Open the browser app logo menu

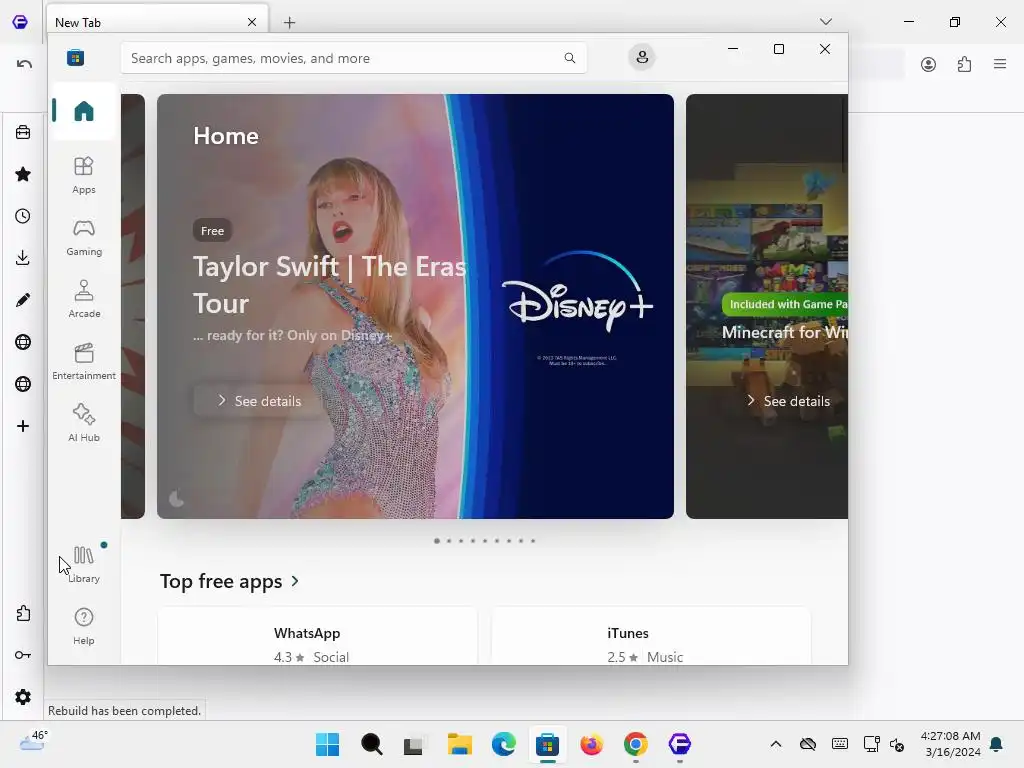20,22
